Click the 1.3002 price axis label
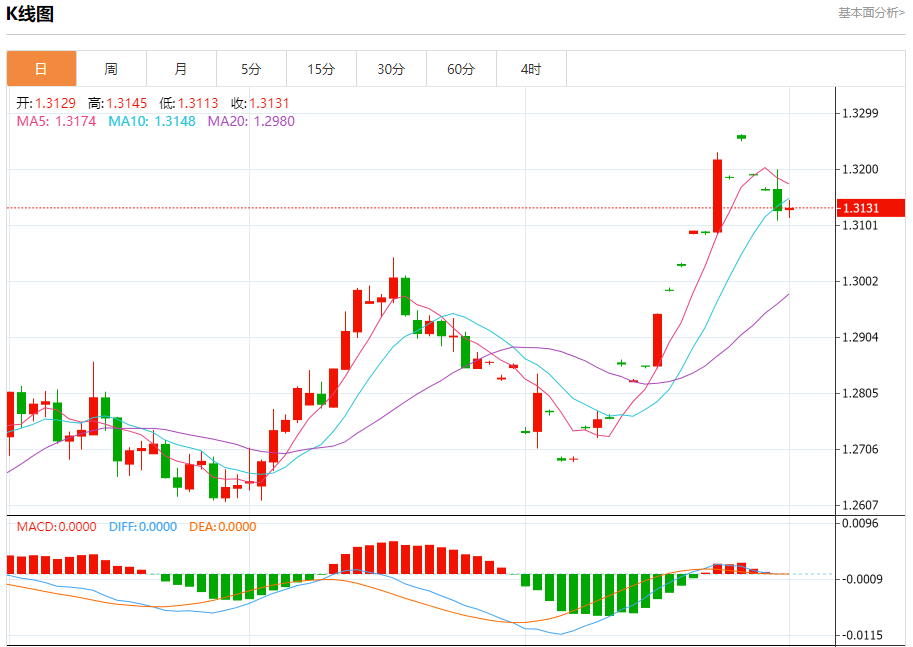The height and width of the screenshot is (647, 913). 860,281
